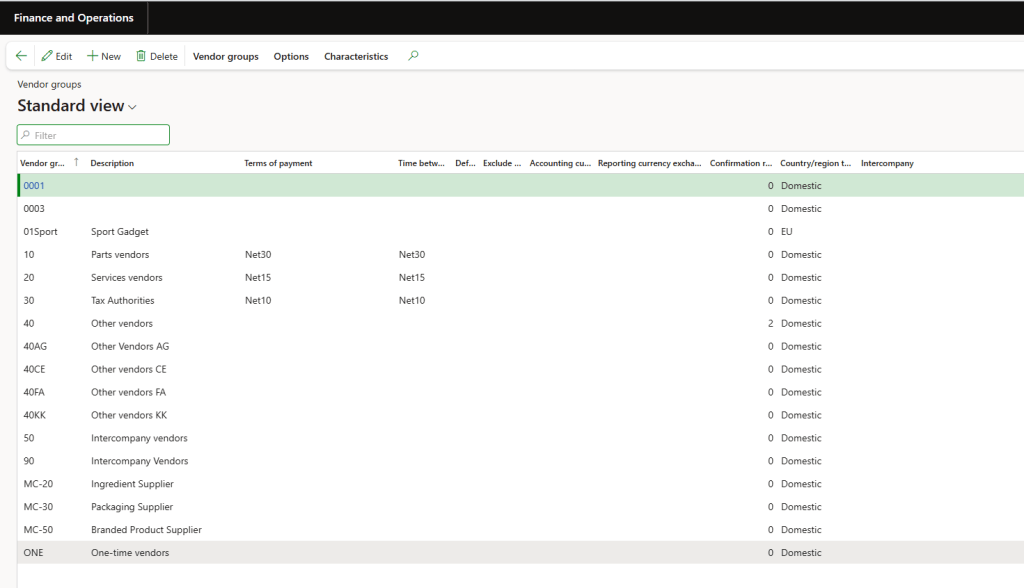This screenshot has height=588, width=1024.
Task: Click the Terms of payment column header
Action: coord(278,163)
